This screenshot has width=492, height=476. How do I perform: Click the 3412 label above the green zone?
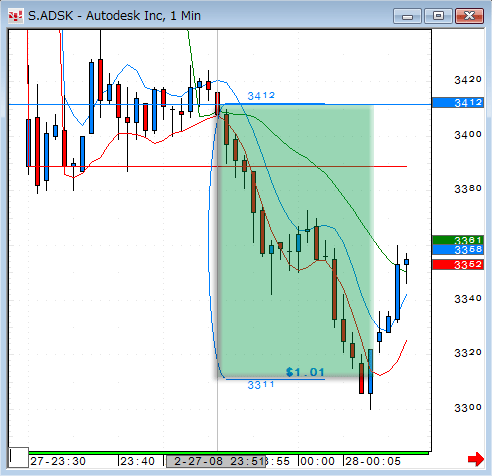click(x=261, y=96)
